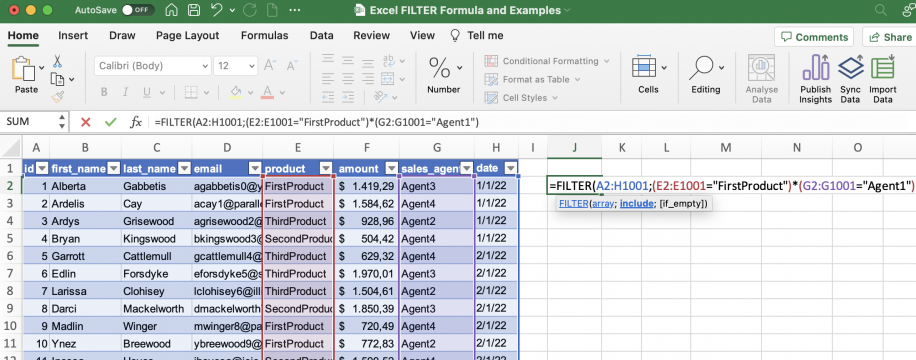
Task: Switch to the Formulas tab
Action: pos(264,36)
